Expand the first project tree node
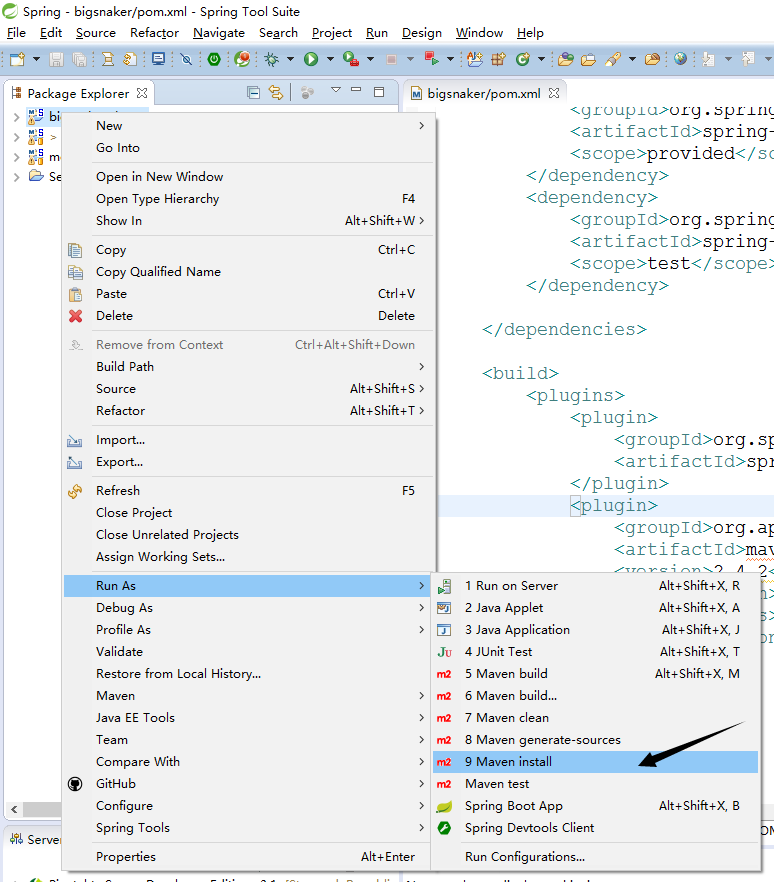Image resolution: width=774 pixels, height=882 pixels. (x=16, y=116)
